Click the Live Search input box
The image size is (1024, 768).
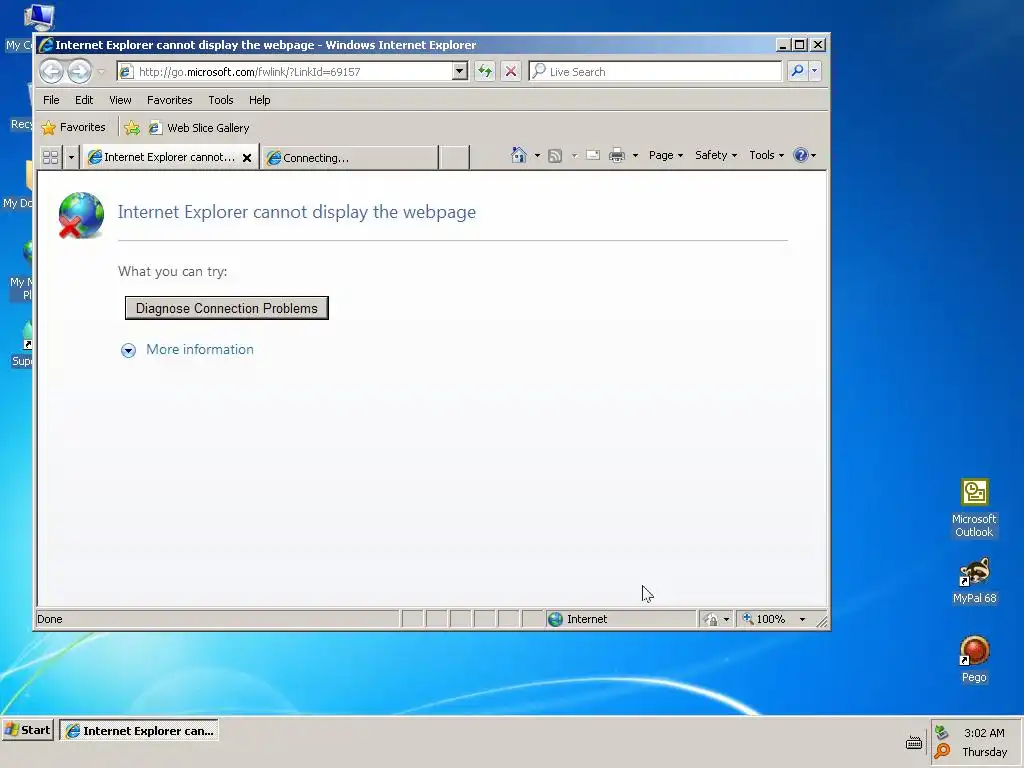pyautogui.click(x=655, y=71)
